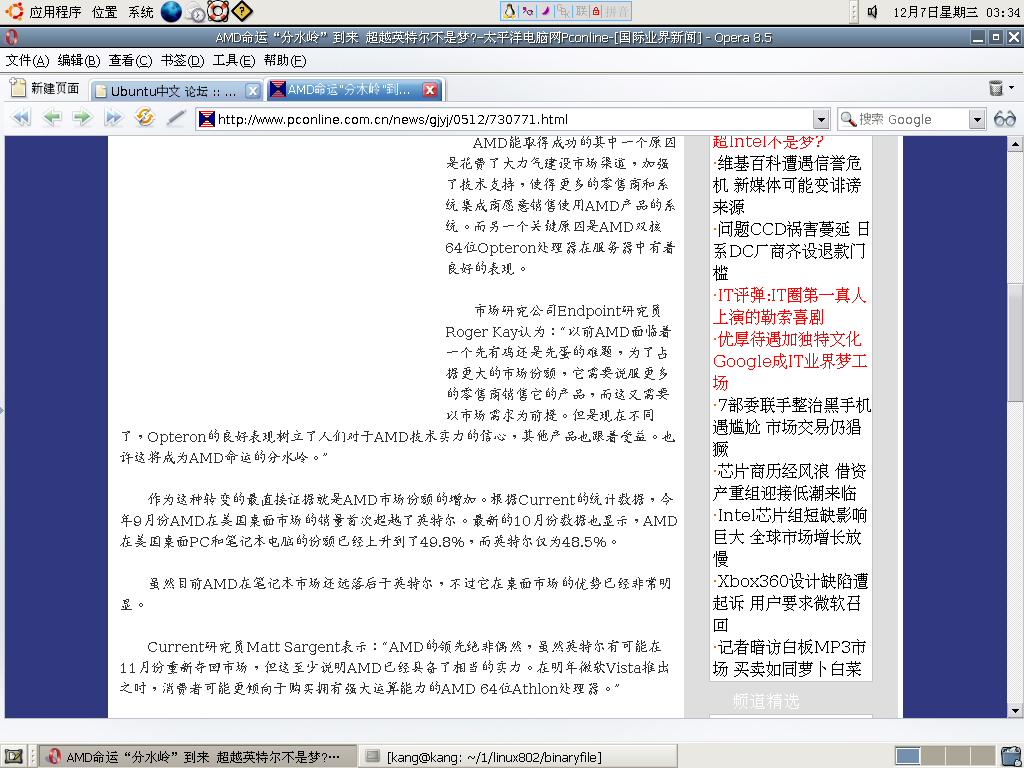This screenshot has width=1024, height=768.
Task: Open the 查看(C) menu
Action: (x=130, y=61)
